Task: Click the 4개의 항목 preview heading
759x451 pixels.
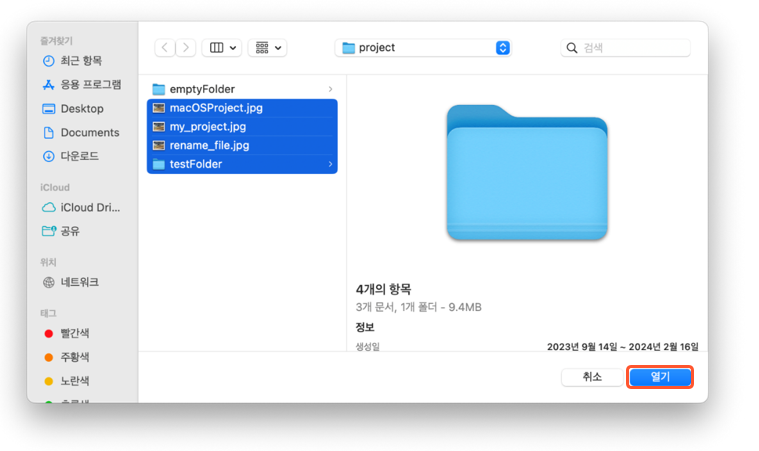Action: click(x=383, y=289)
